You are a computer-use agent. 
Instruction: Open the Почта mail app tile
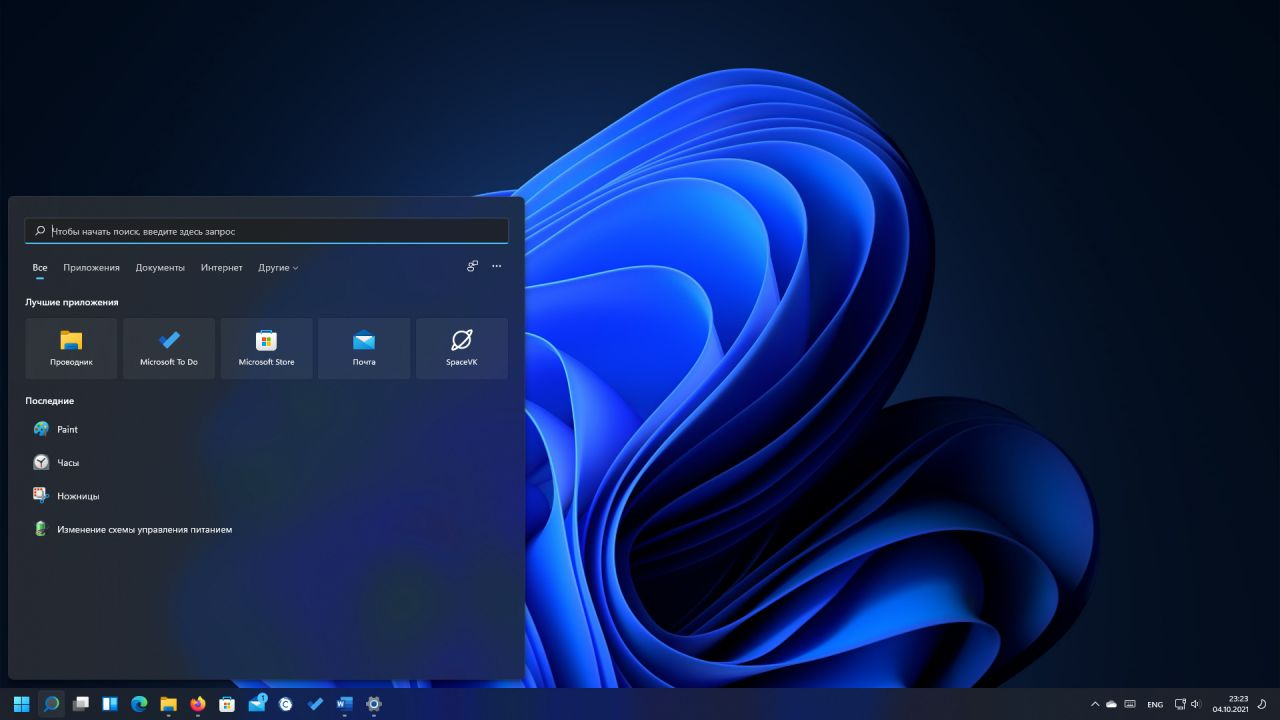click(364, 348)
